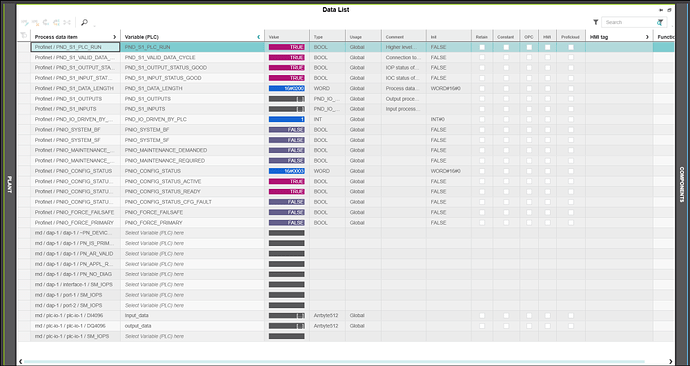Select the output_data variable cell
The height and width of the screenshot is (366, 690).
(192, 326)
